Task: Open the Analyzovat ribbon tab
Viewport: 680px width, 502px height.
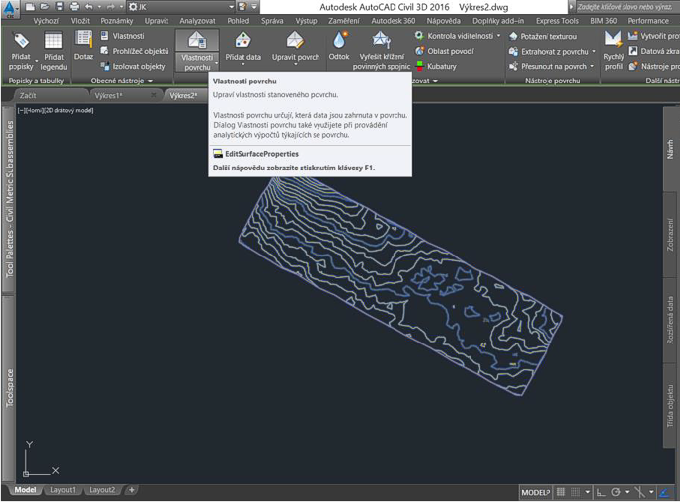Action: pyautogui.click(x=197, y=20)
